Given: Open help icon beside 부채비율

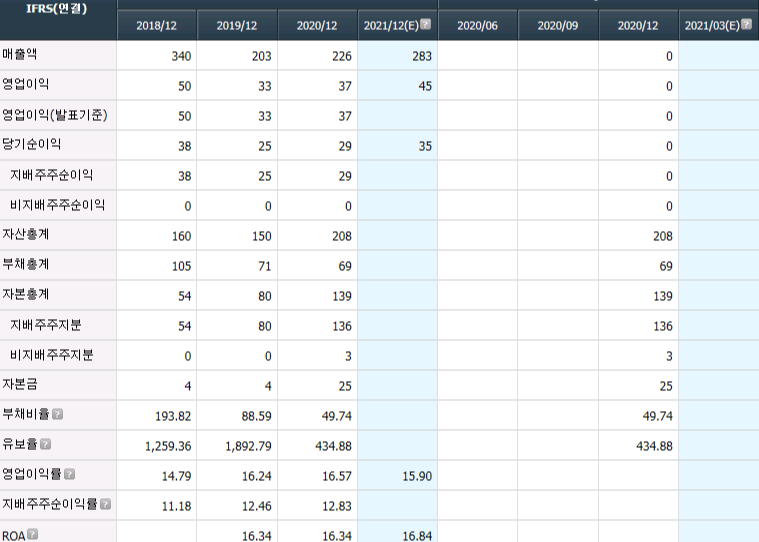Looking at the screenshot, I should coord(57,414).
